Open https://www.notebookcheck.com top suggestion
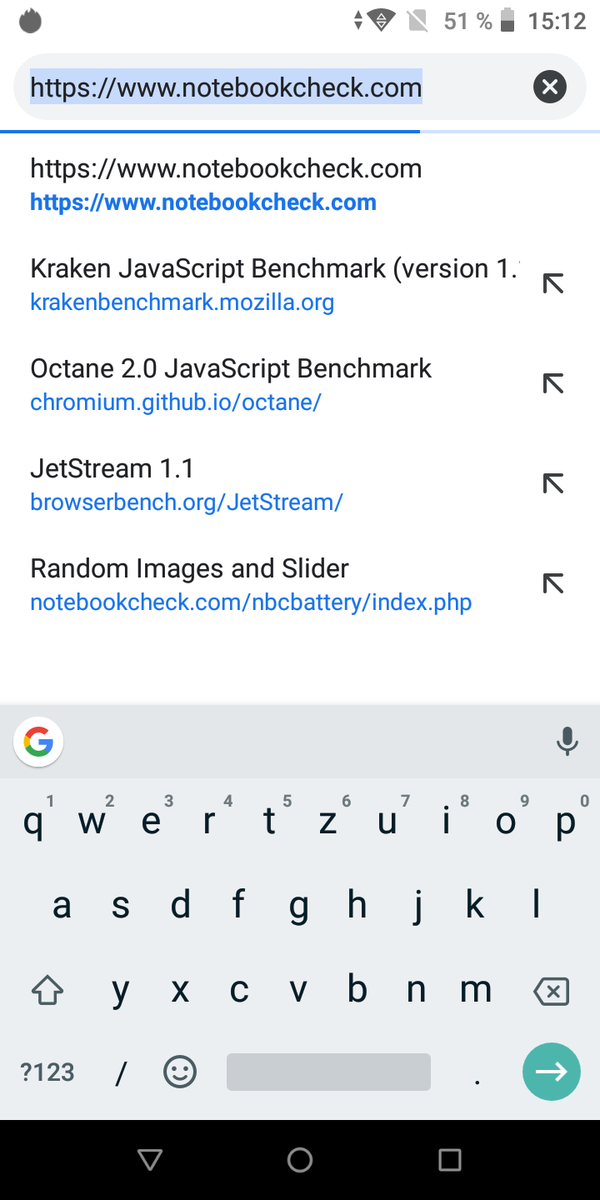This screenshot has height=1200, width=600. point(226,184)
